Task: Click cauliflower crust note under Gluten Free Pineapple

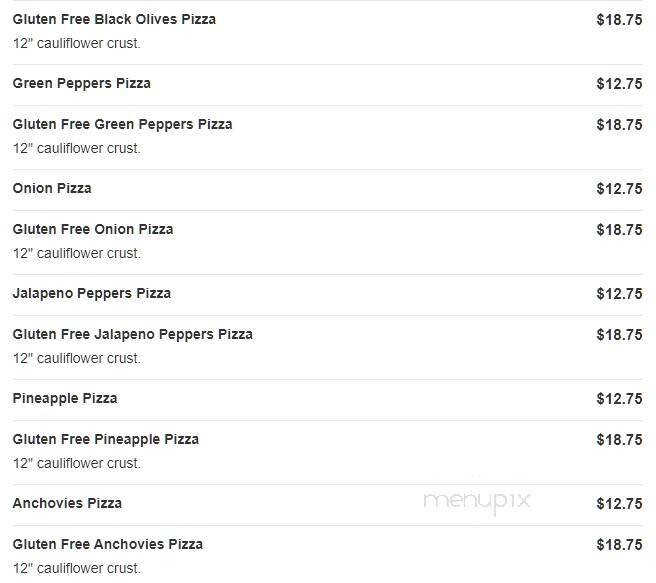Action: (77, 463)
